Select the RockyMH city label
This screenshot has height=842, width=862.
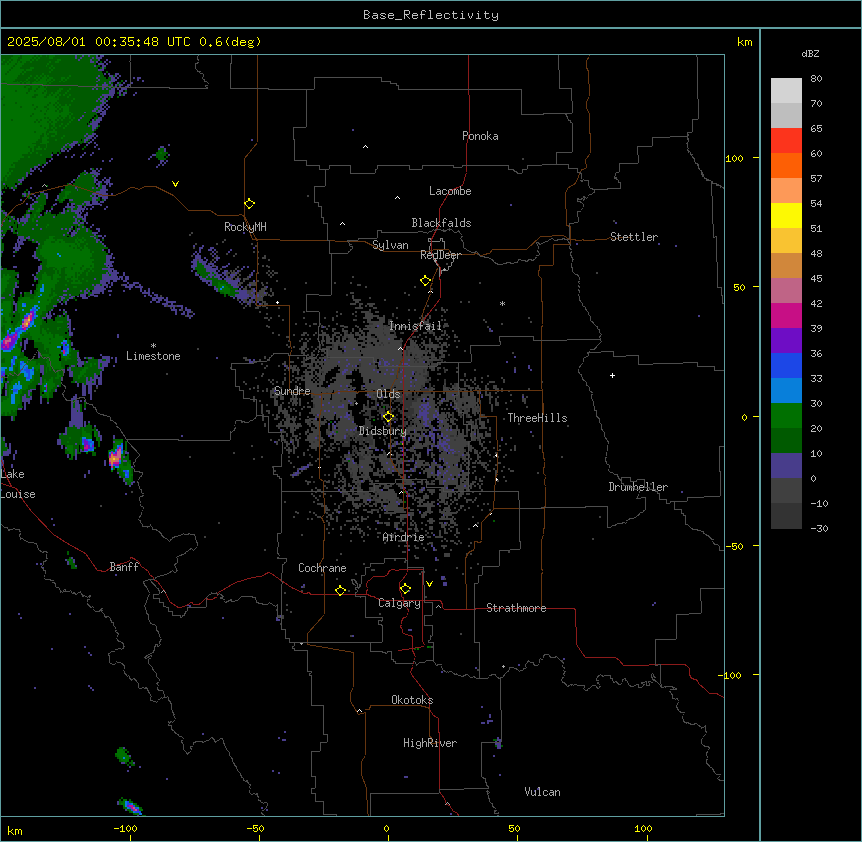[x=245, y=227]
